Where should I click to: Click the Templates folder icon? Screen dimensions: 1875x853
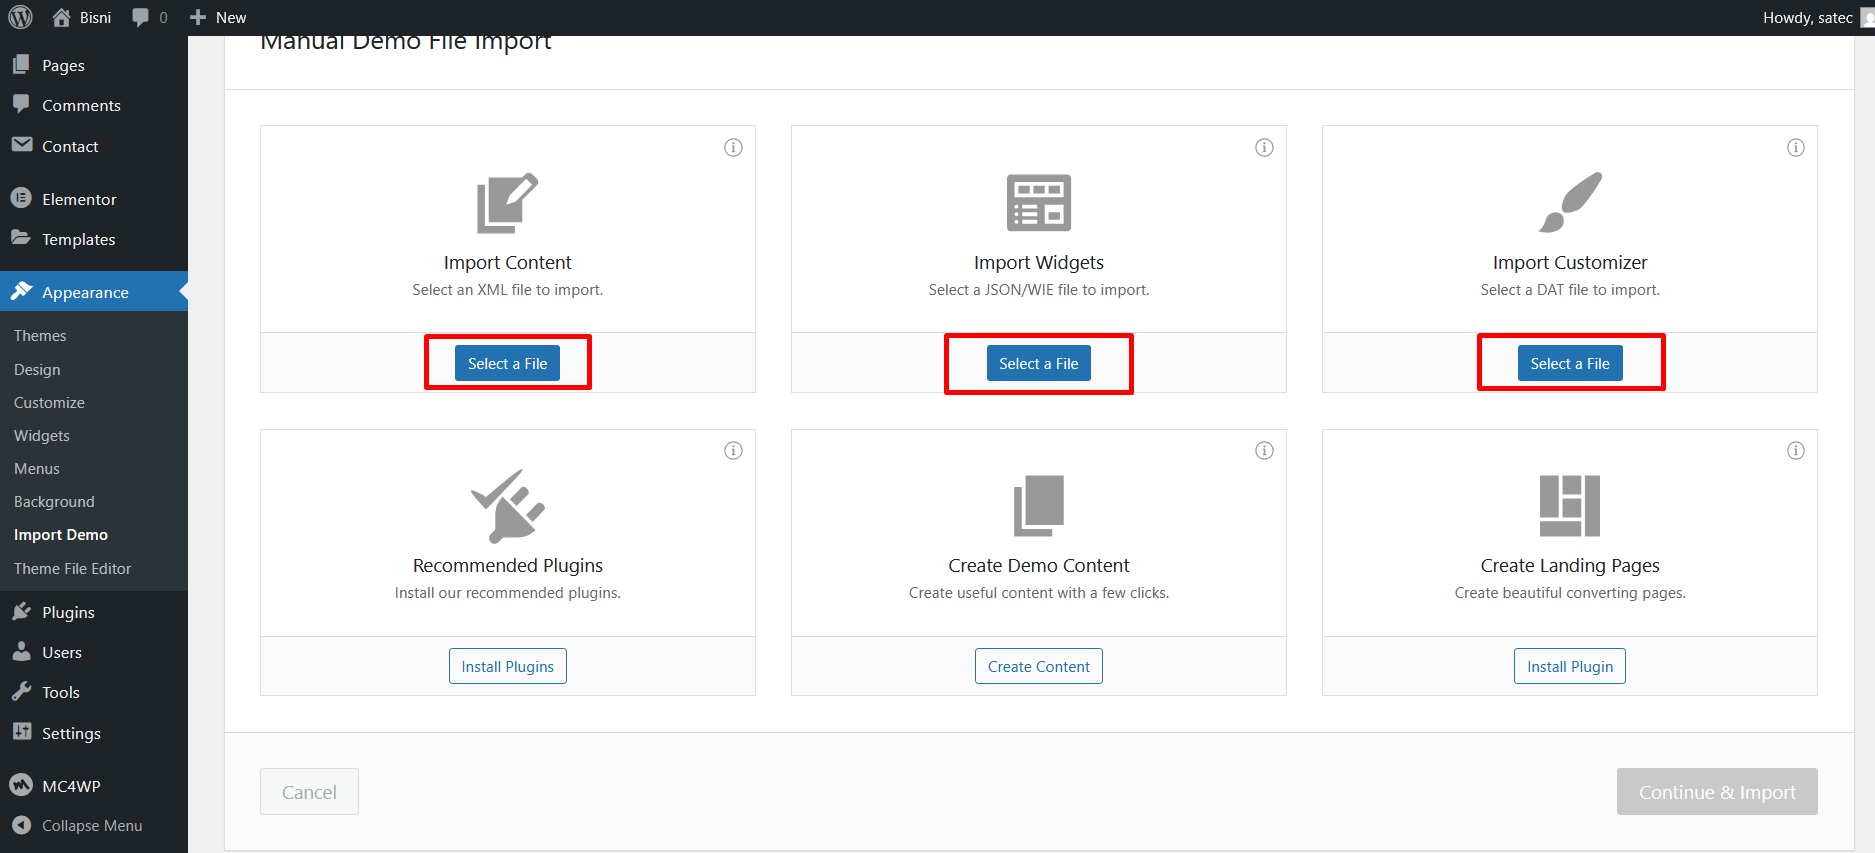coord(21,238)
